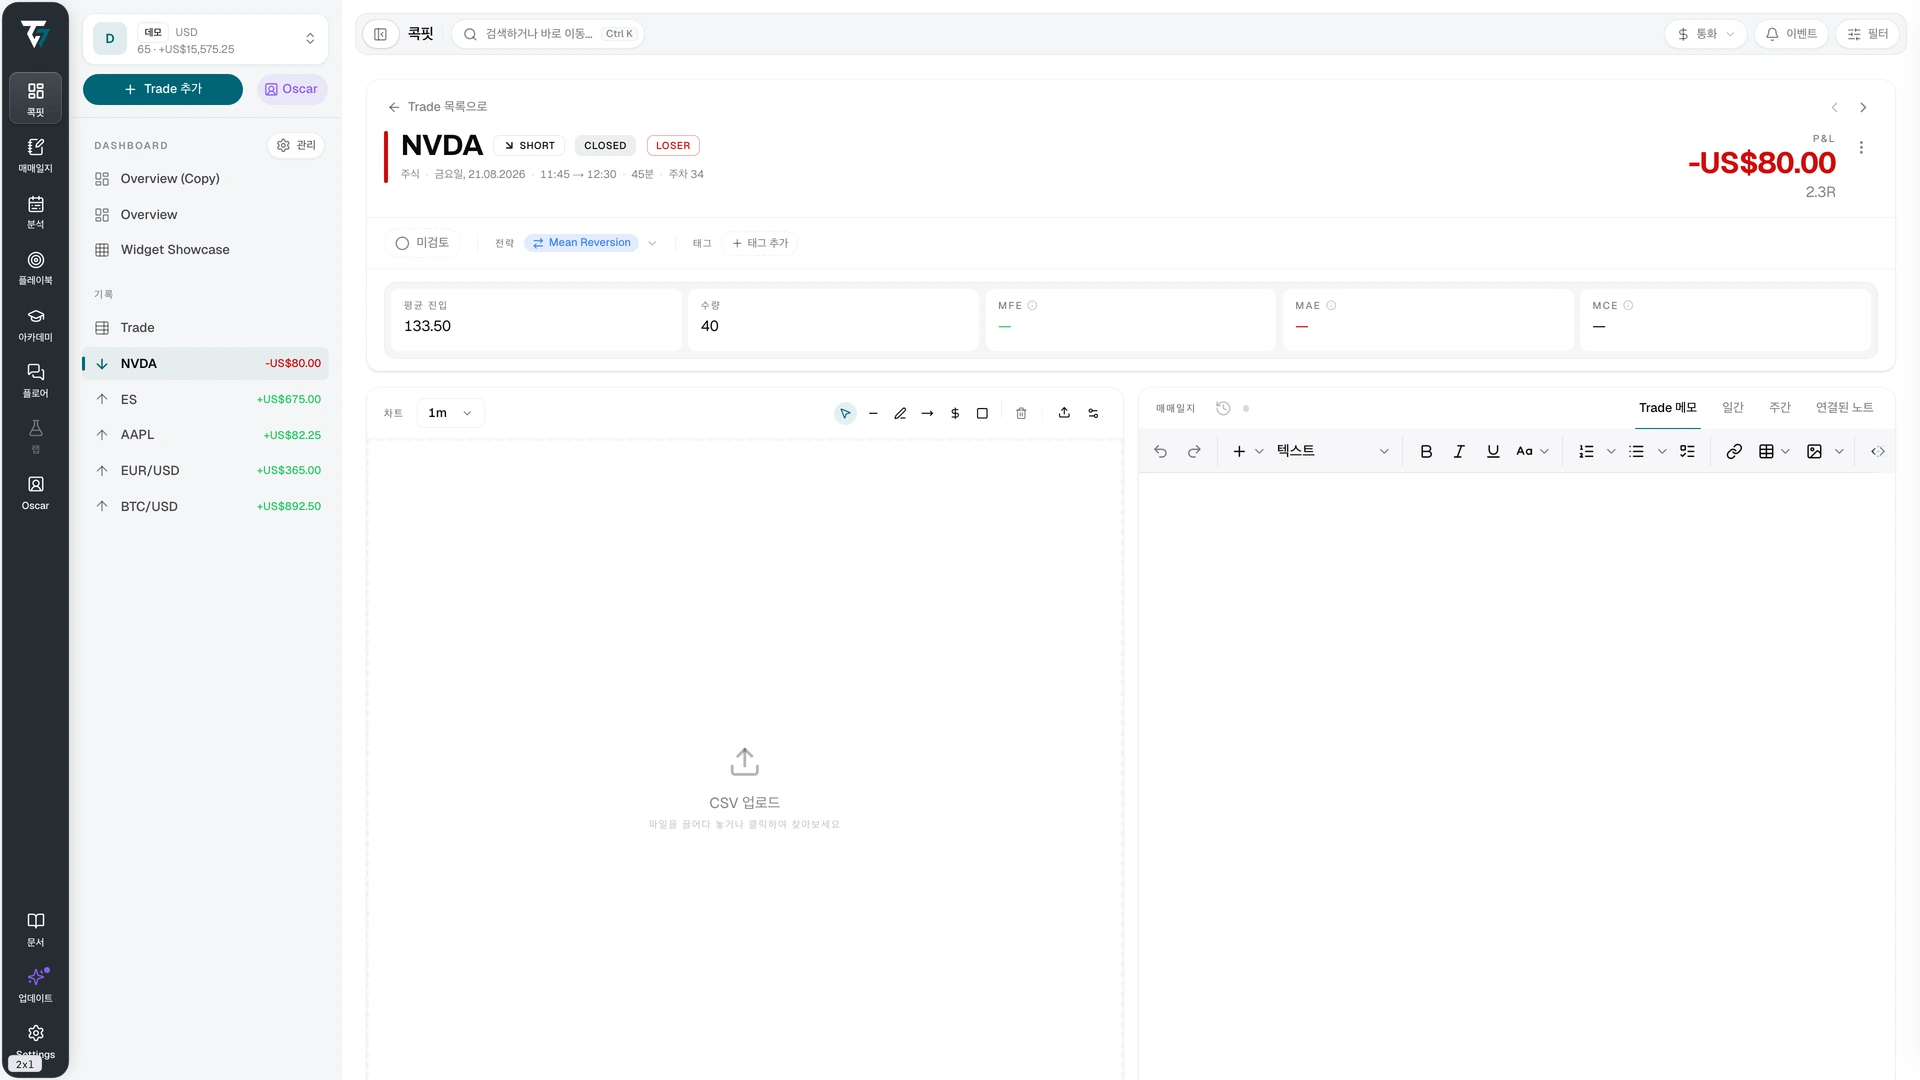1920x1080 pixels.
Task: Select BTC/USD trade row
Action: [x=206, y=507]
